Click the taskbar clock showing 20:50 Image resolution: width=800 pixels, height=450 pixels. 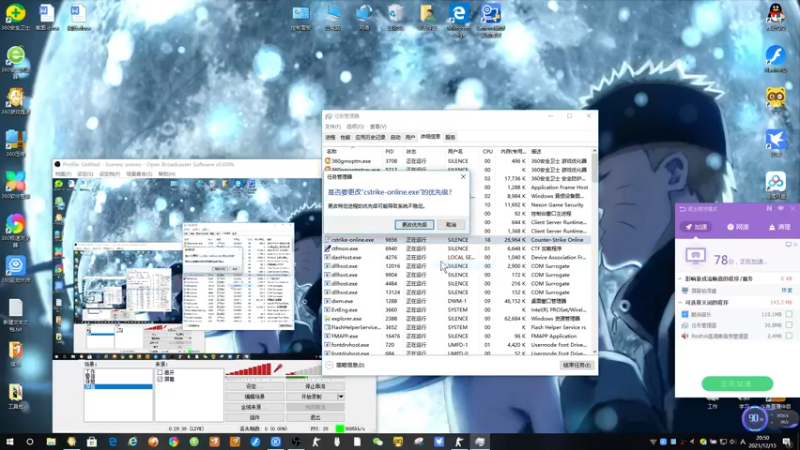tap(763, 441)
